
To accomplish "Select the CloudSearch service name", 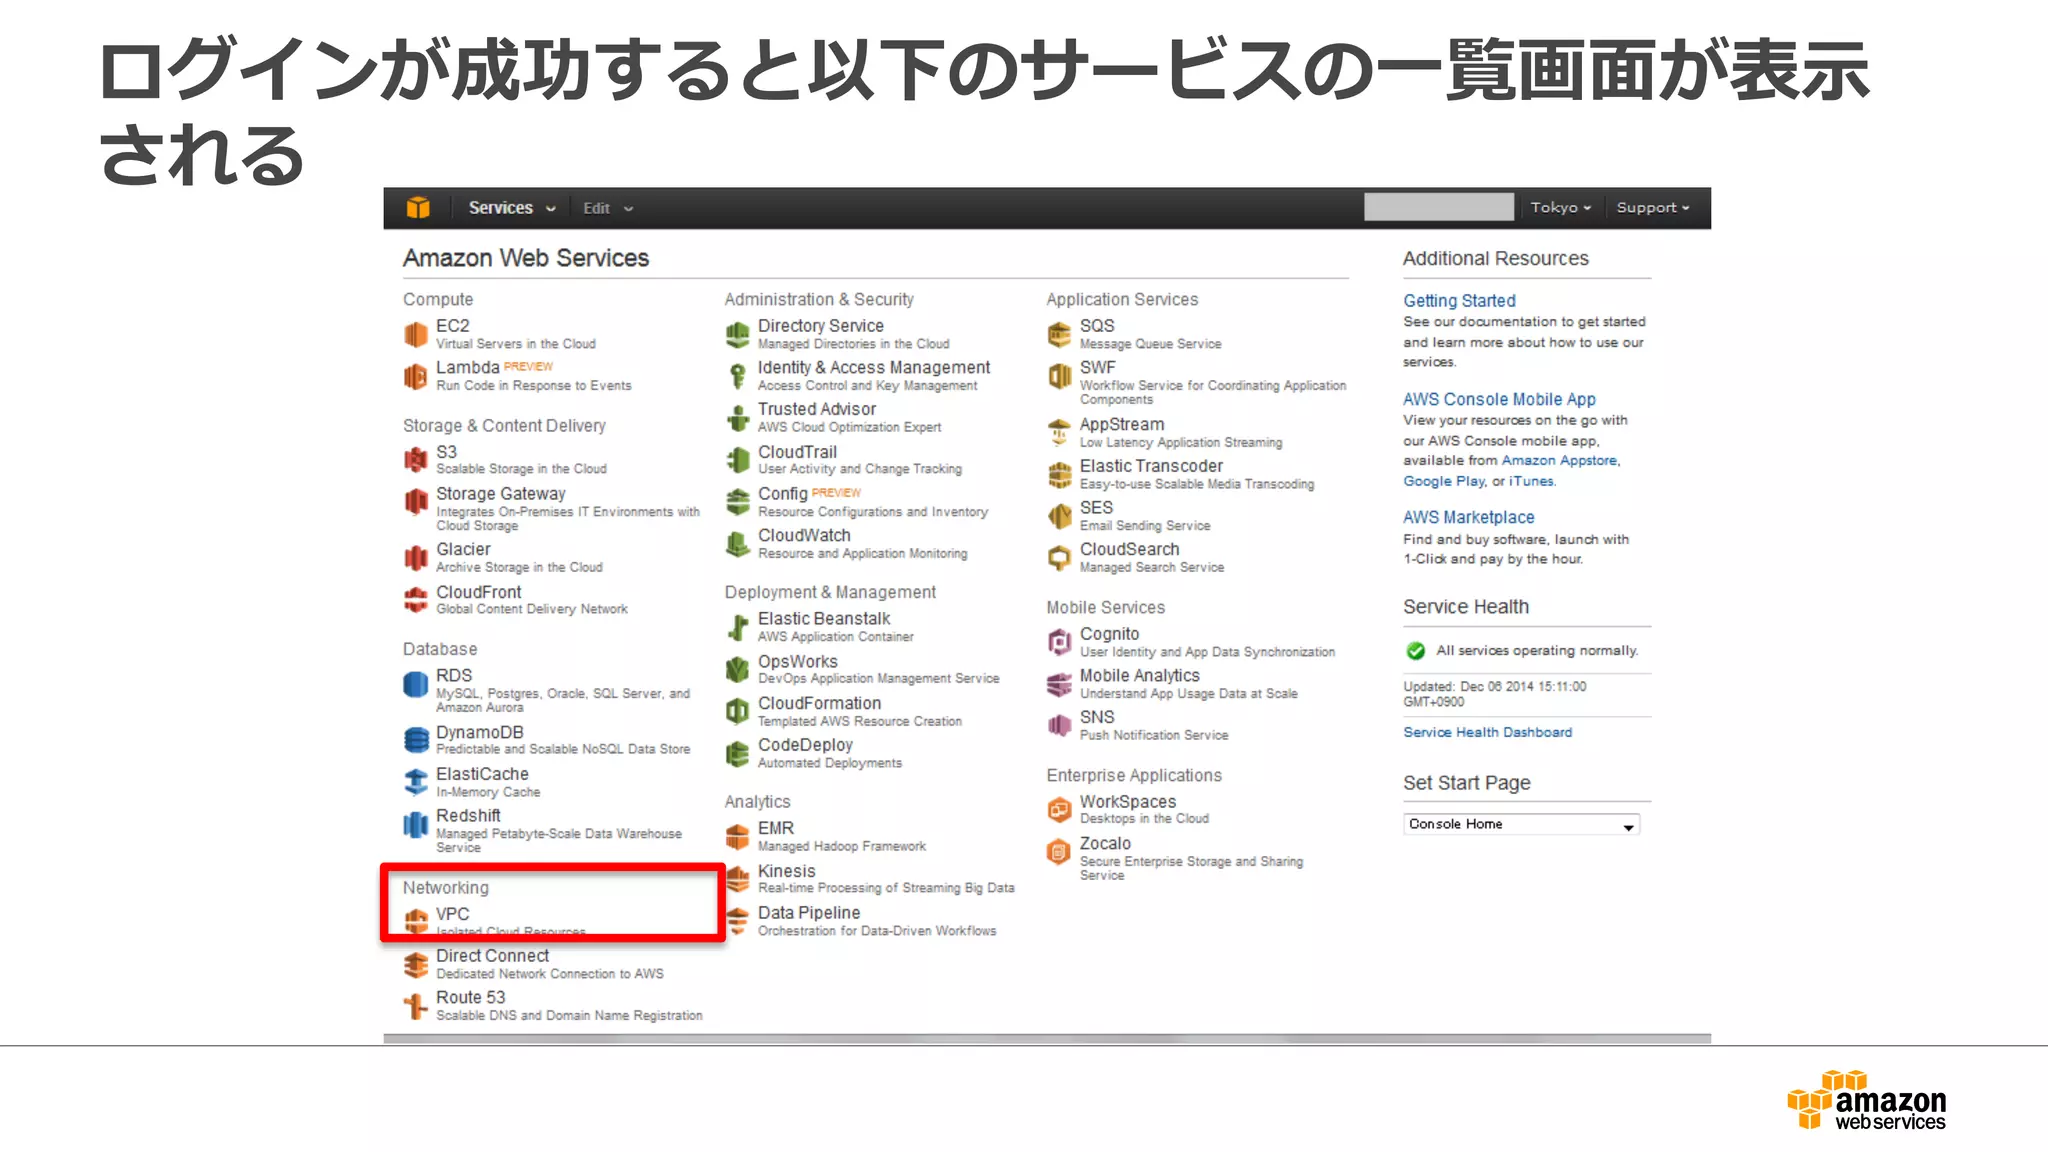I will coord(1129,550).
